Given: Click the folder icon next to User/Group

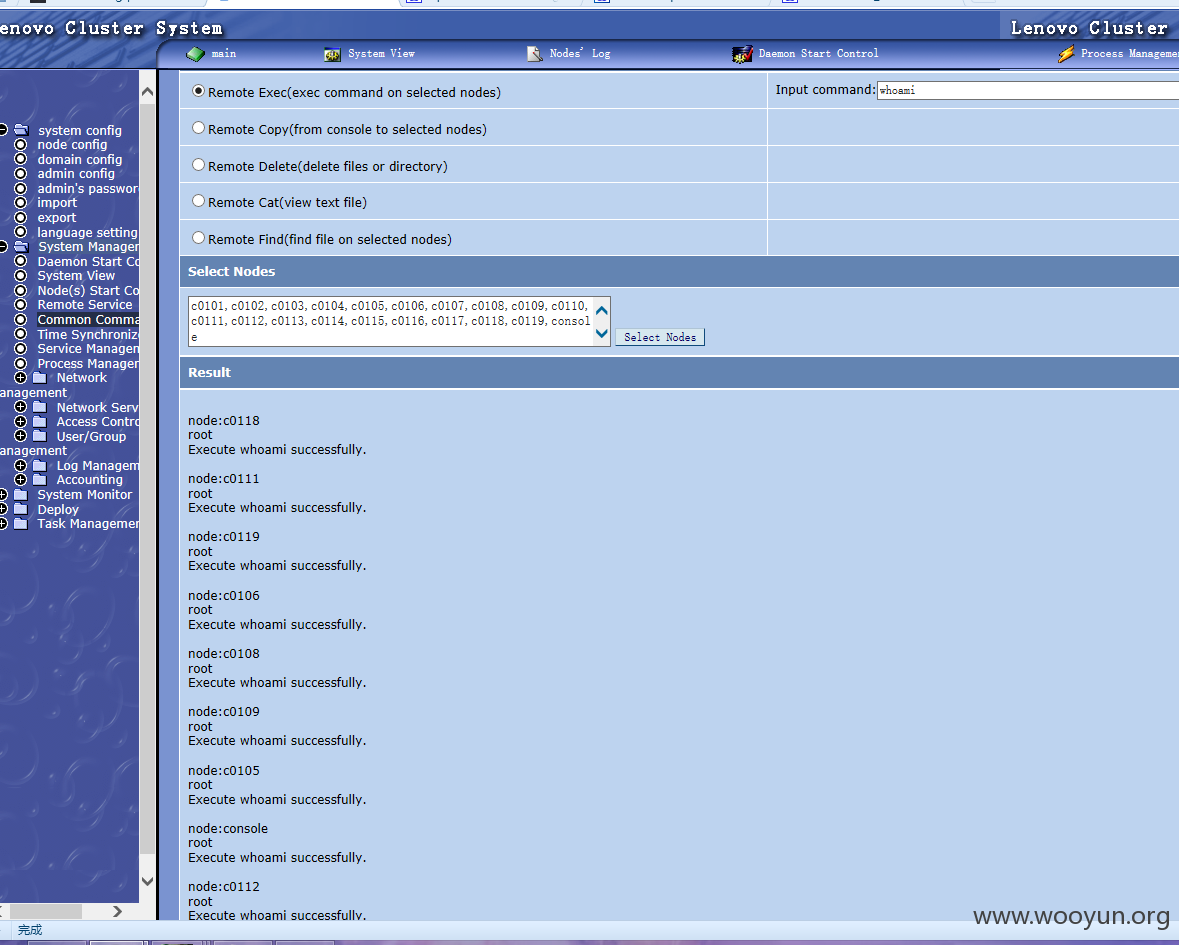Looking at the screenshot, I should pos(40,436).
